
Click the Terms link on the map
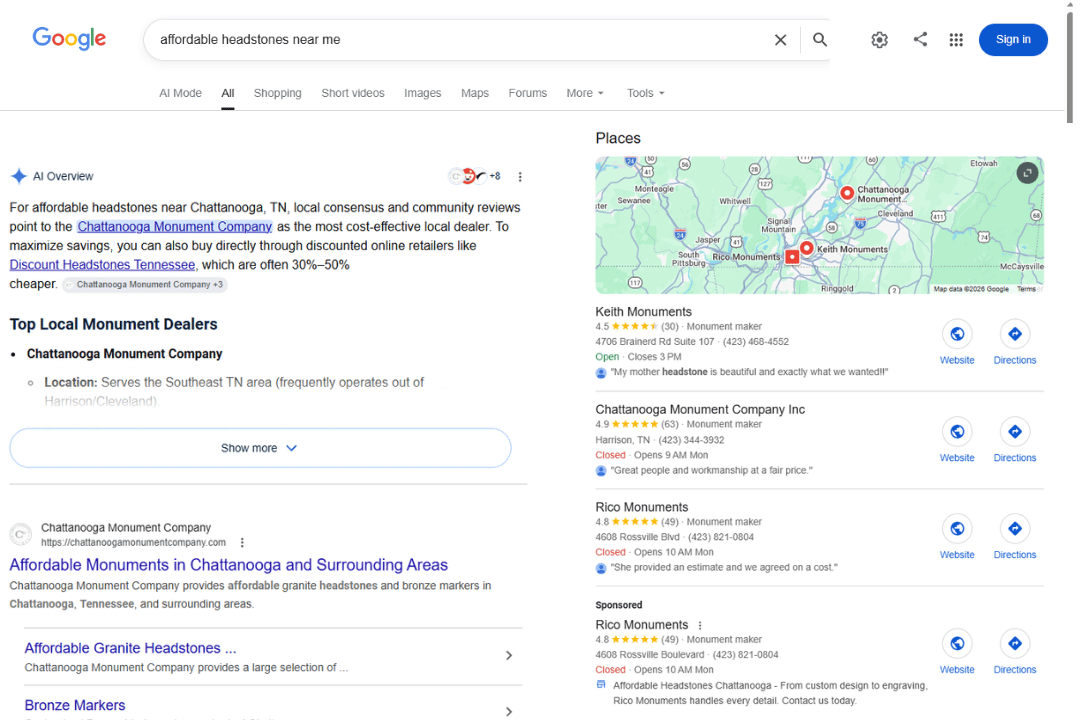point(1026,289)
